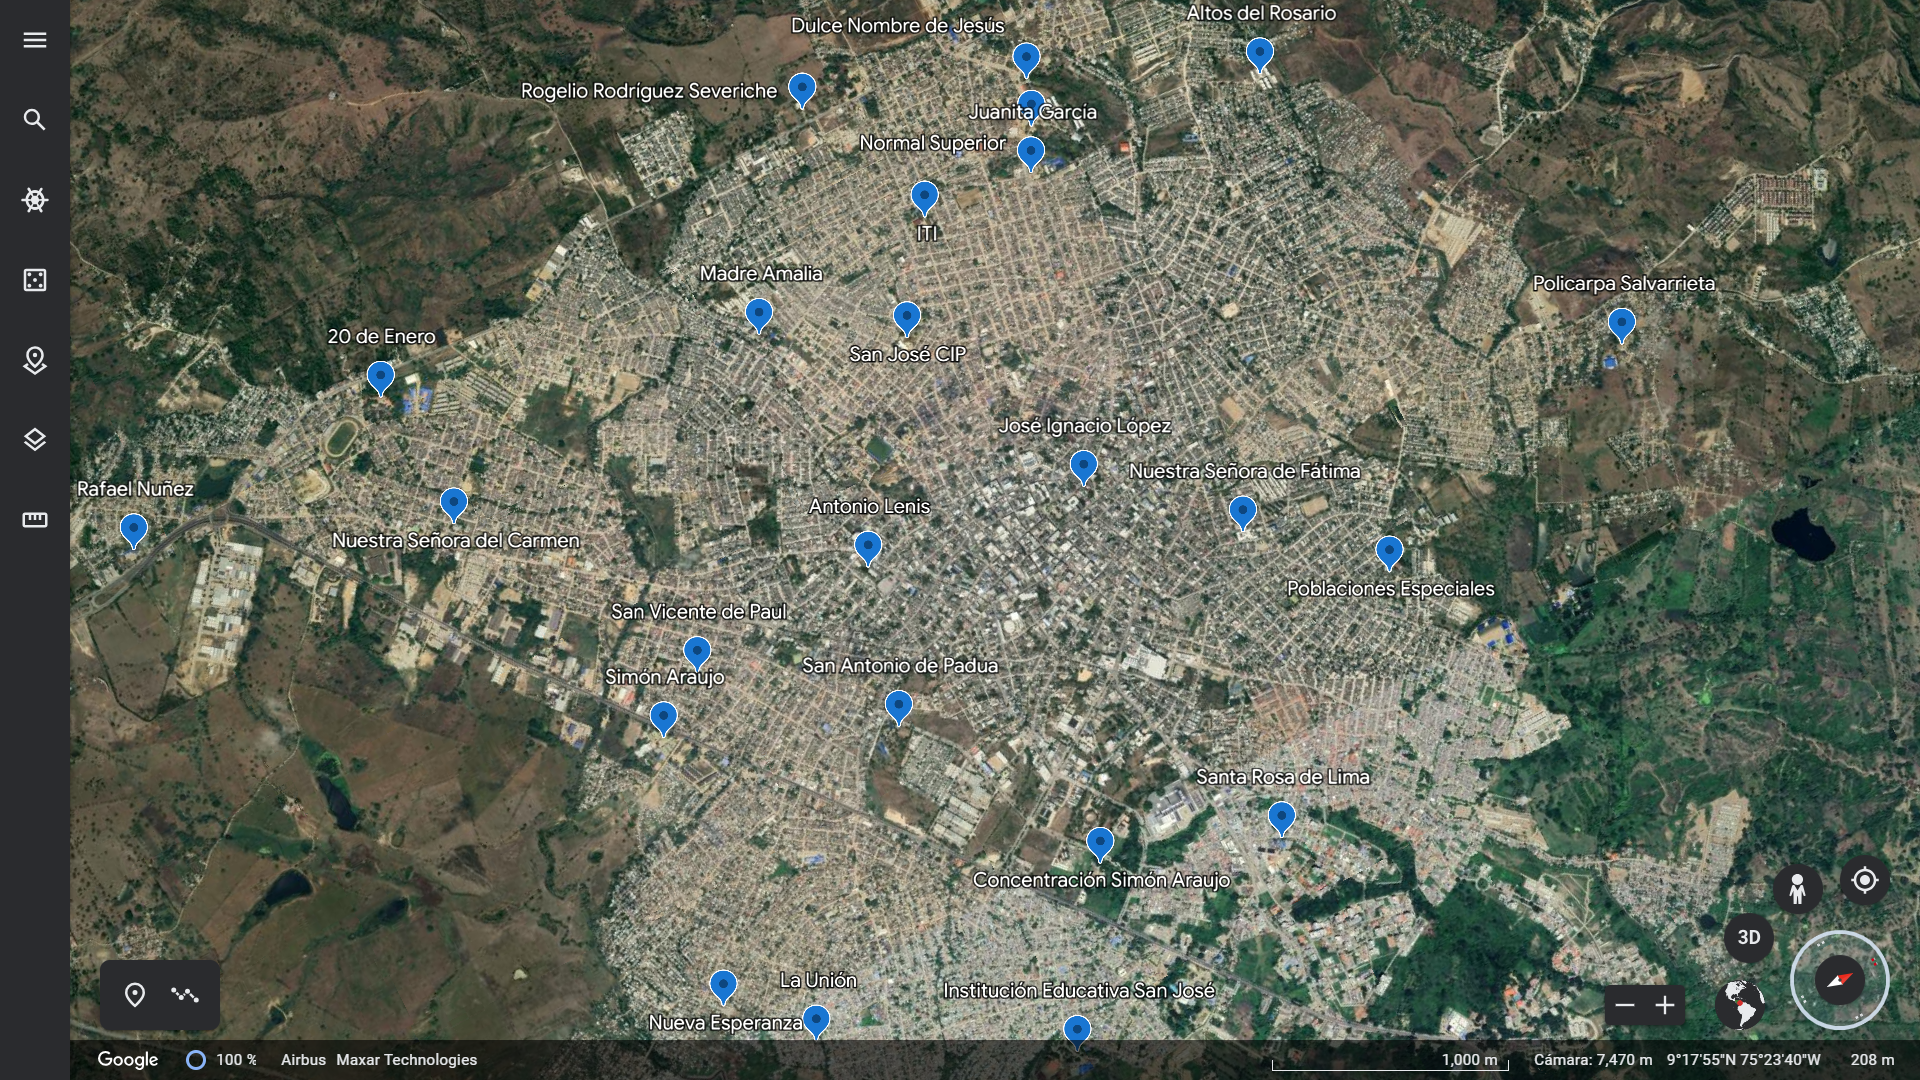1920x1080 pixels.
Task: Click the compass to reset north
Action: pyautogui.click(x=1839, y=980)
